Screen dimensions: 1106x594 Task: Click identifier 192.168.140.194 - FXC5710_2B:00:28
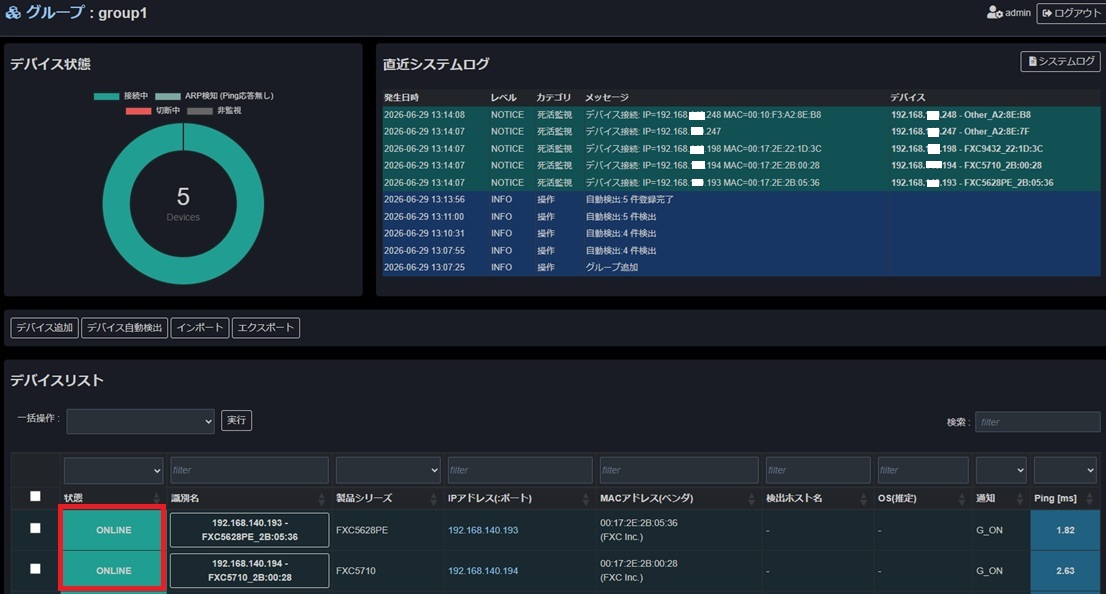250,570
